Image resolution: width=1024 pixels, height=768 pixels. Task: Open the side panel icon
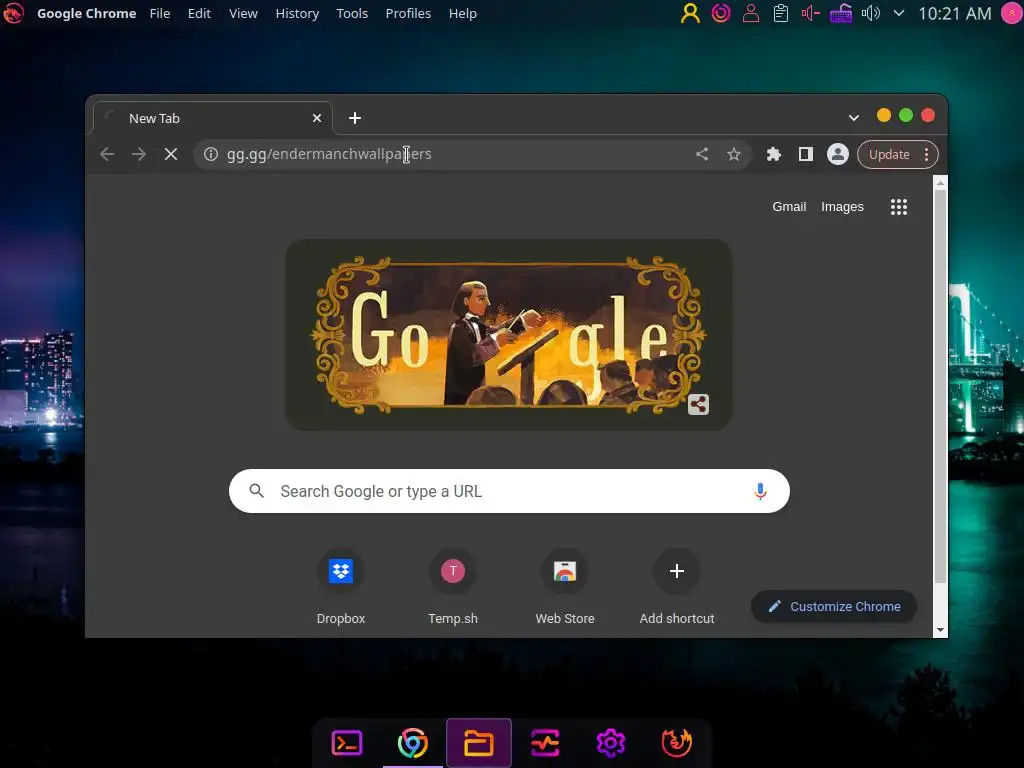pos(806,154)
